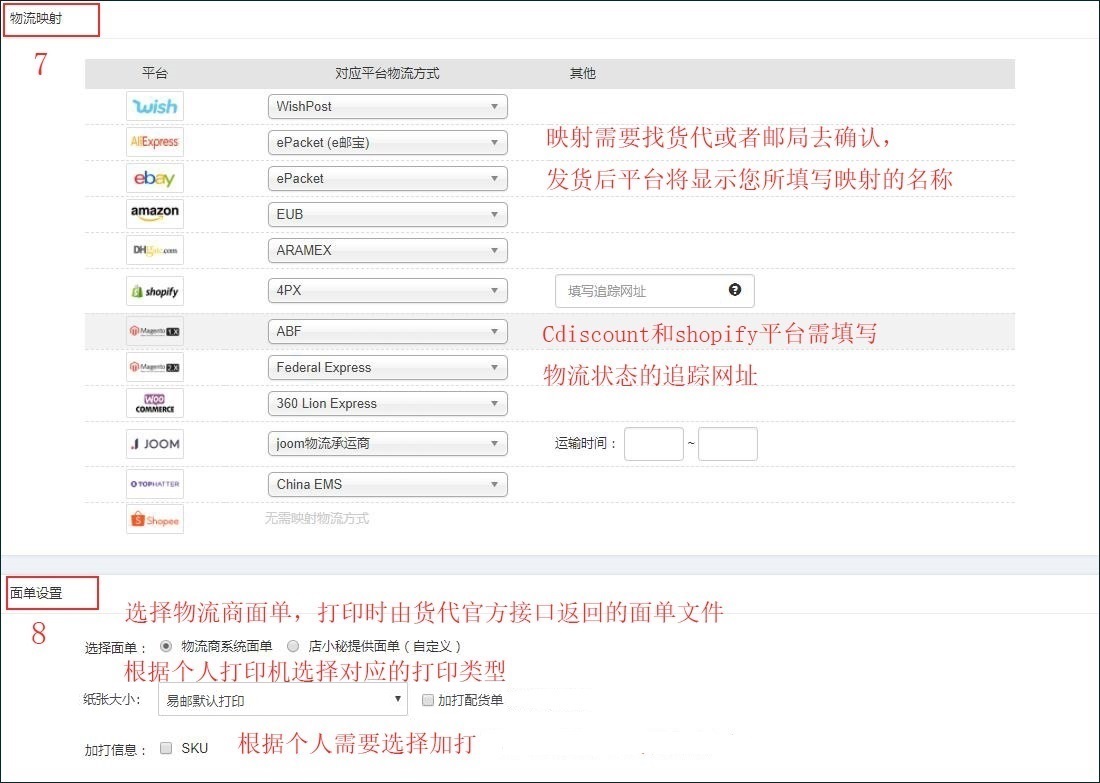The image size is (1100, 783).
Task: Click the 物流映射 section heading
Action: 36,19
